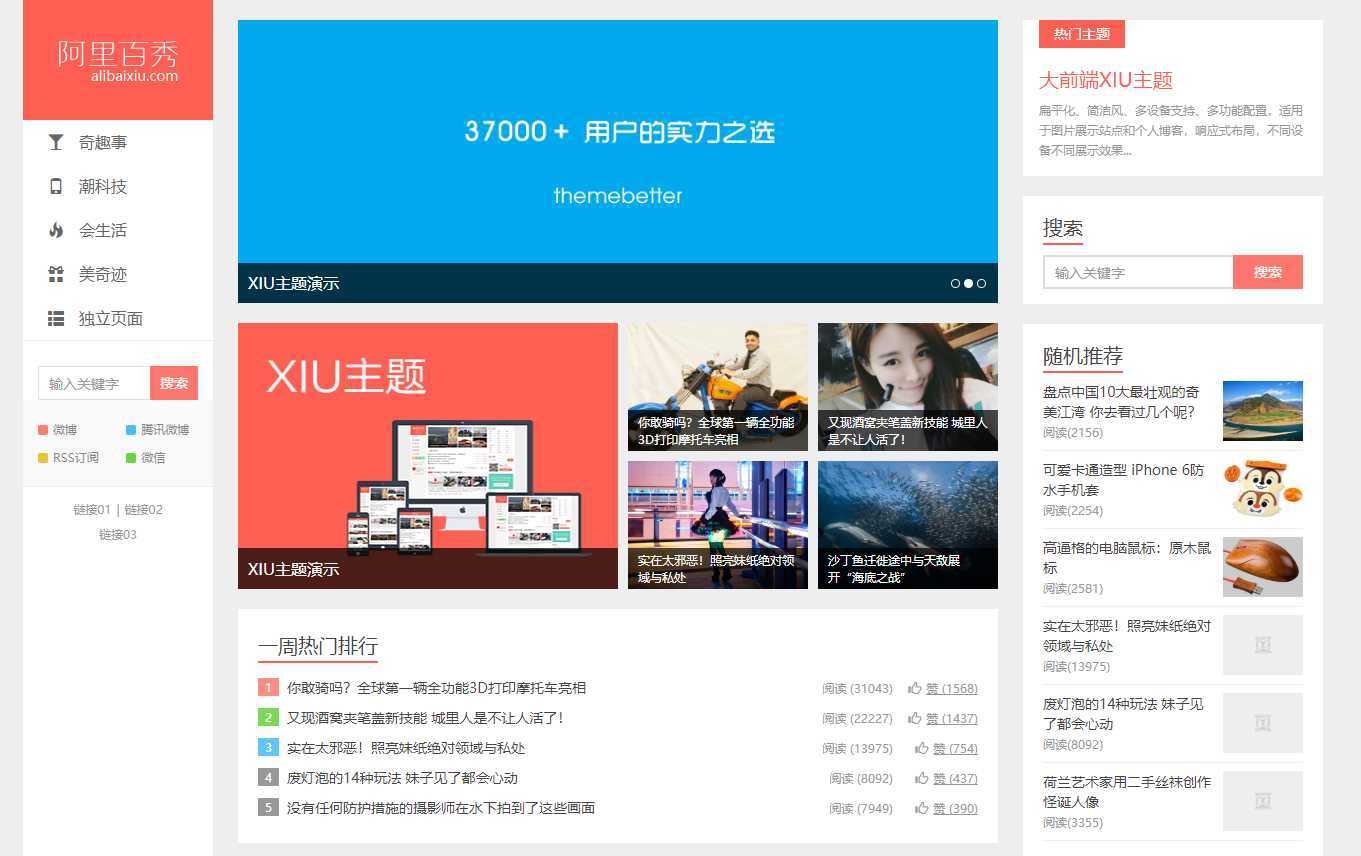Viewport: 1361px width, 856px height.
Task: Click the 输入关键字 search input field
Action: point(1137,271)
